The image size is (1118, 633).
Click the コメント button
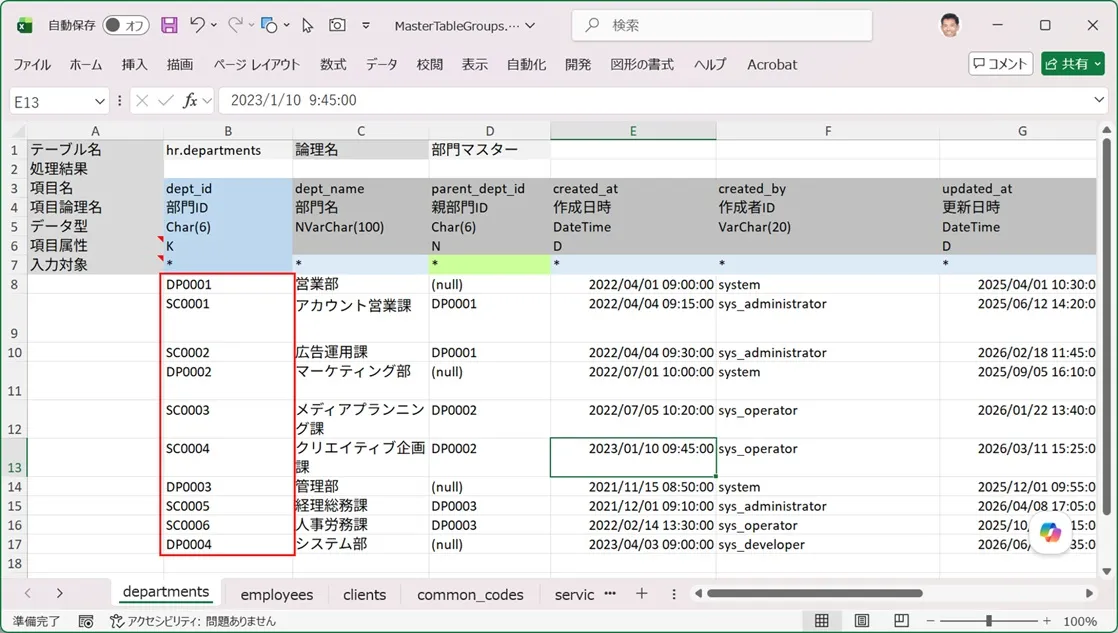pos(1001,64)
